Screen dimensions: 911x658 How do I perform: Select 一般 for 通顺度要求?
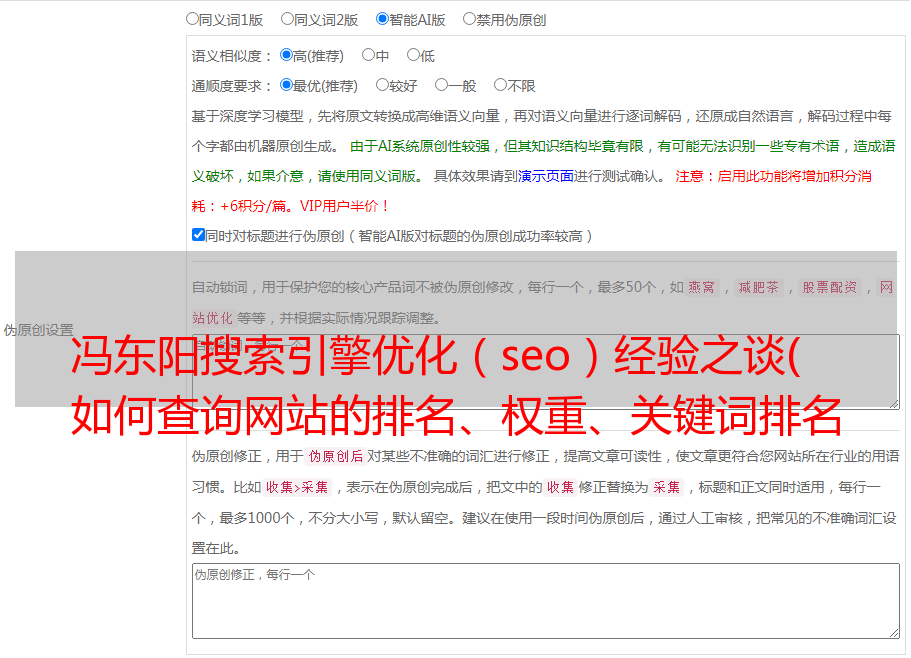tap(442, 85)
